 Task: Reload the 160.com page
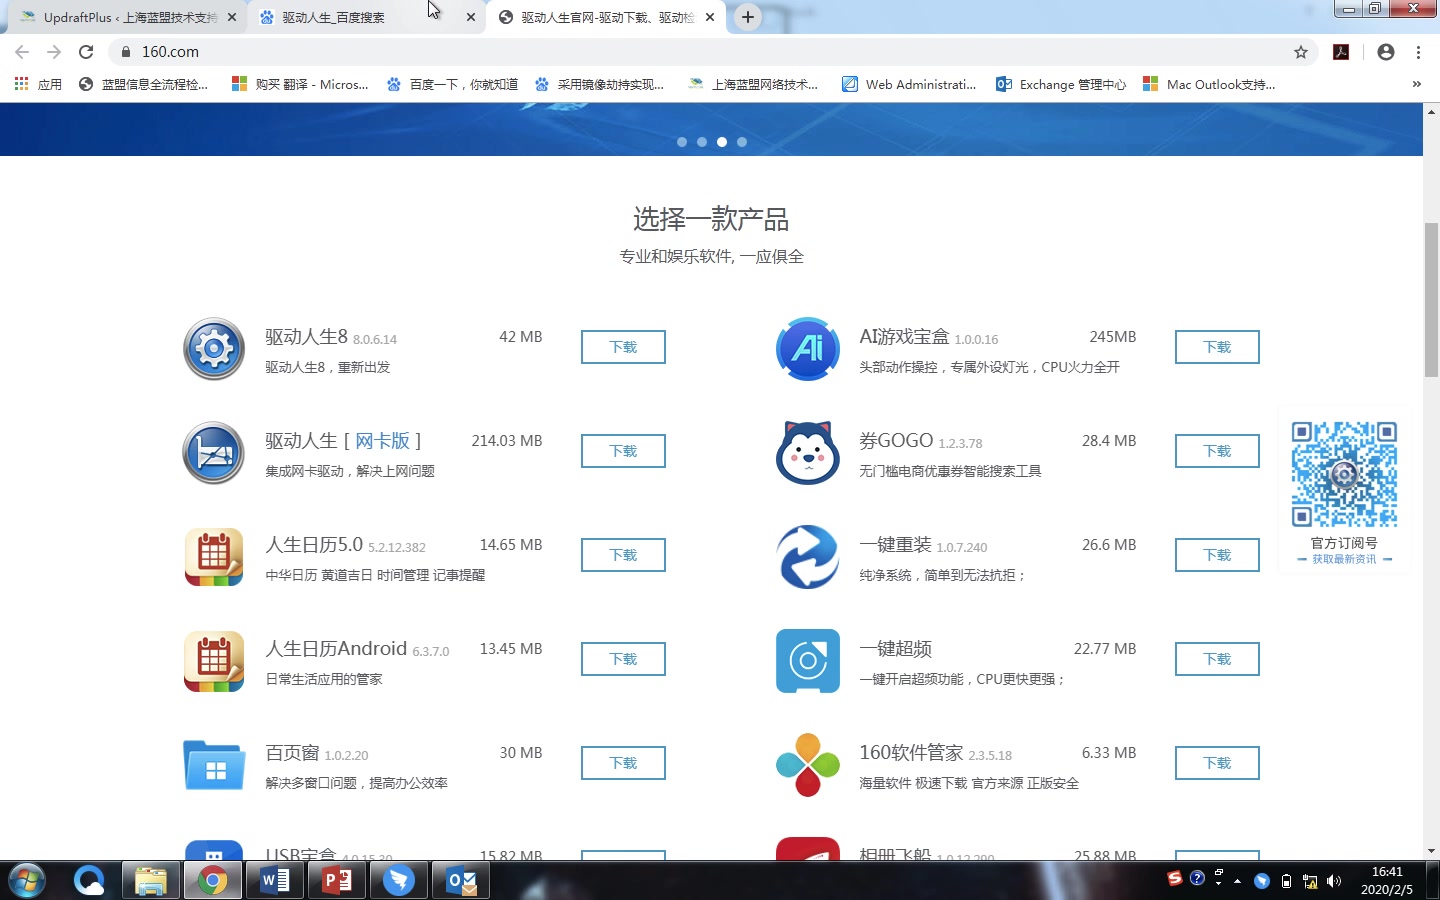(86, 52)
